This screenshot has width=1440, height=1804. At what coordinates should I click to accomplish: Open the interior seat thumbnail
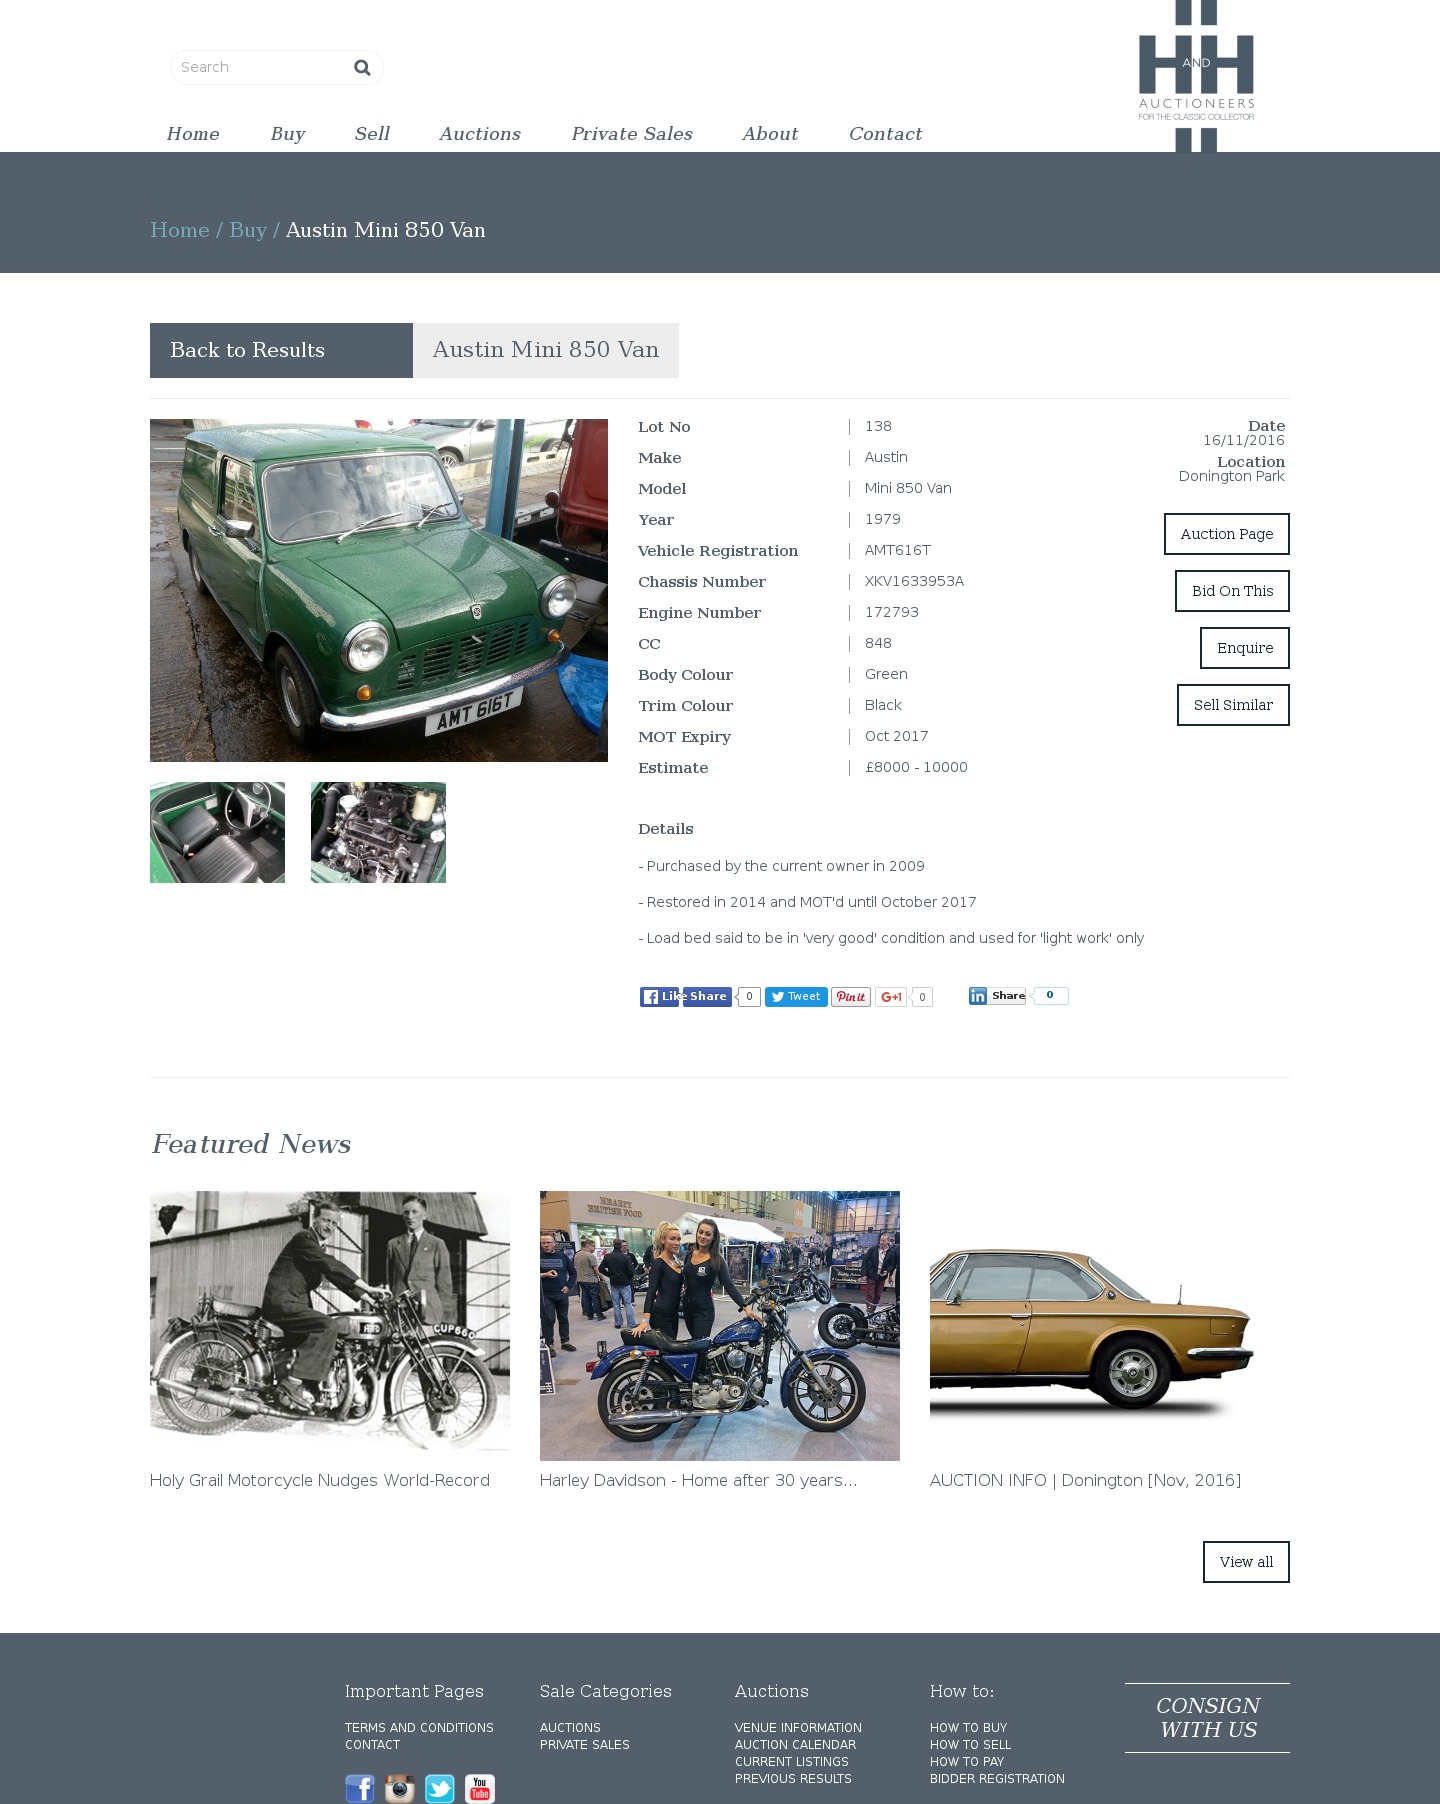point(217,832)
